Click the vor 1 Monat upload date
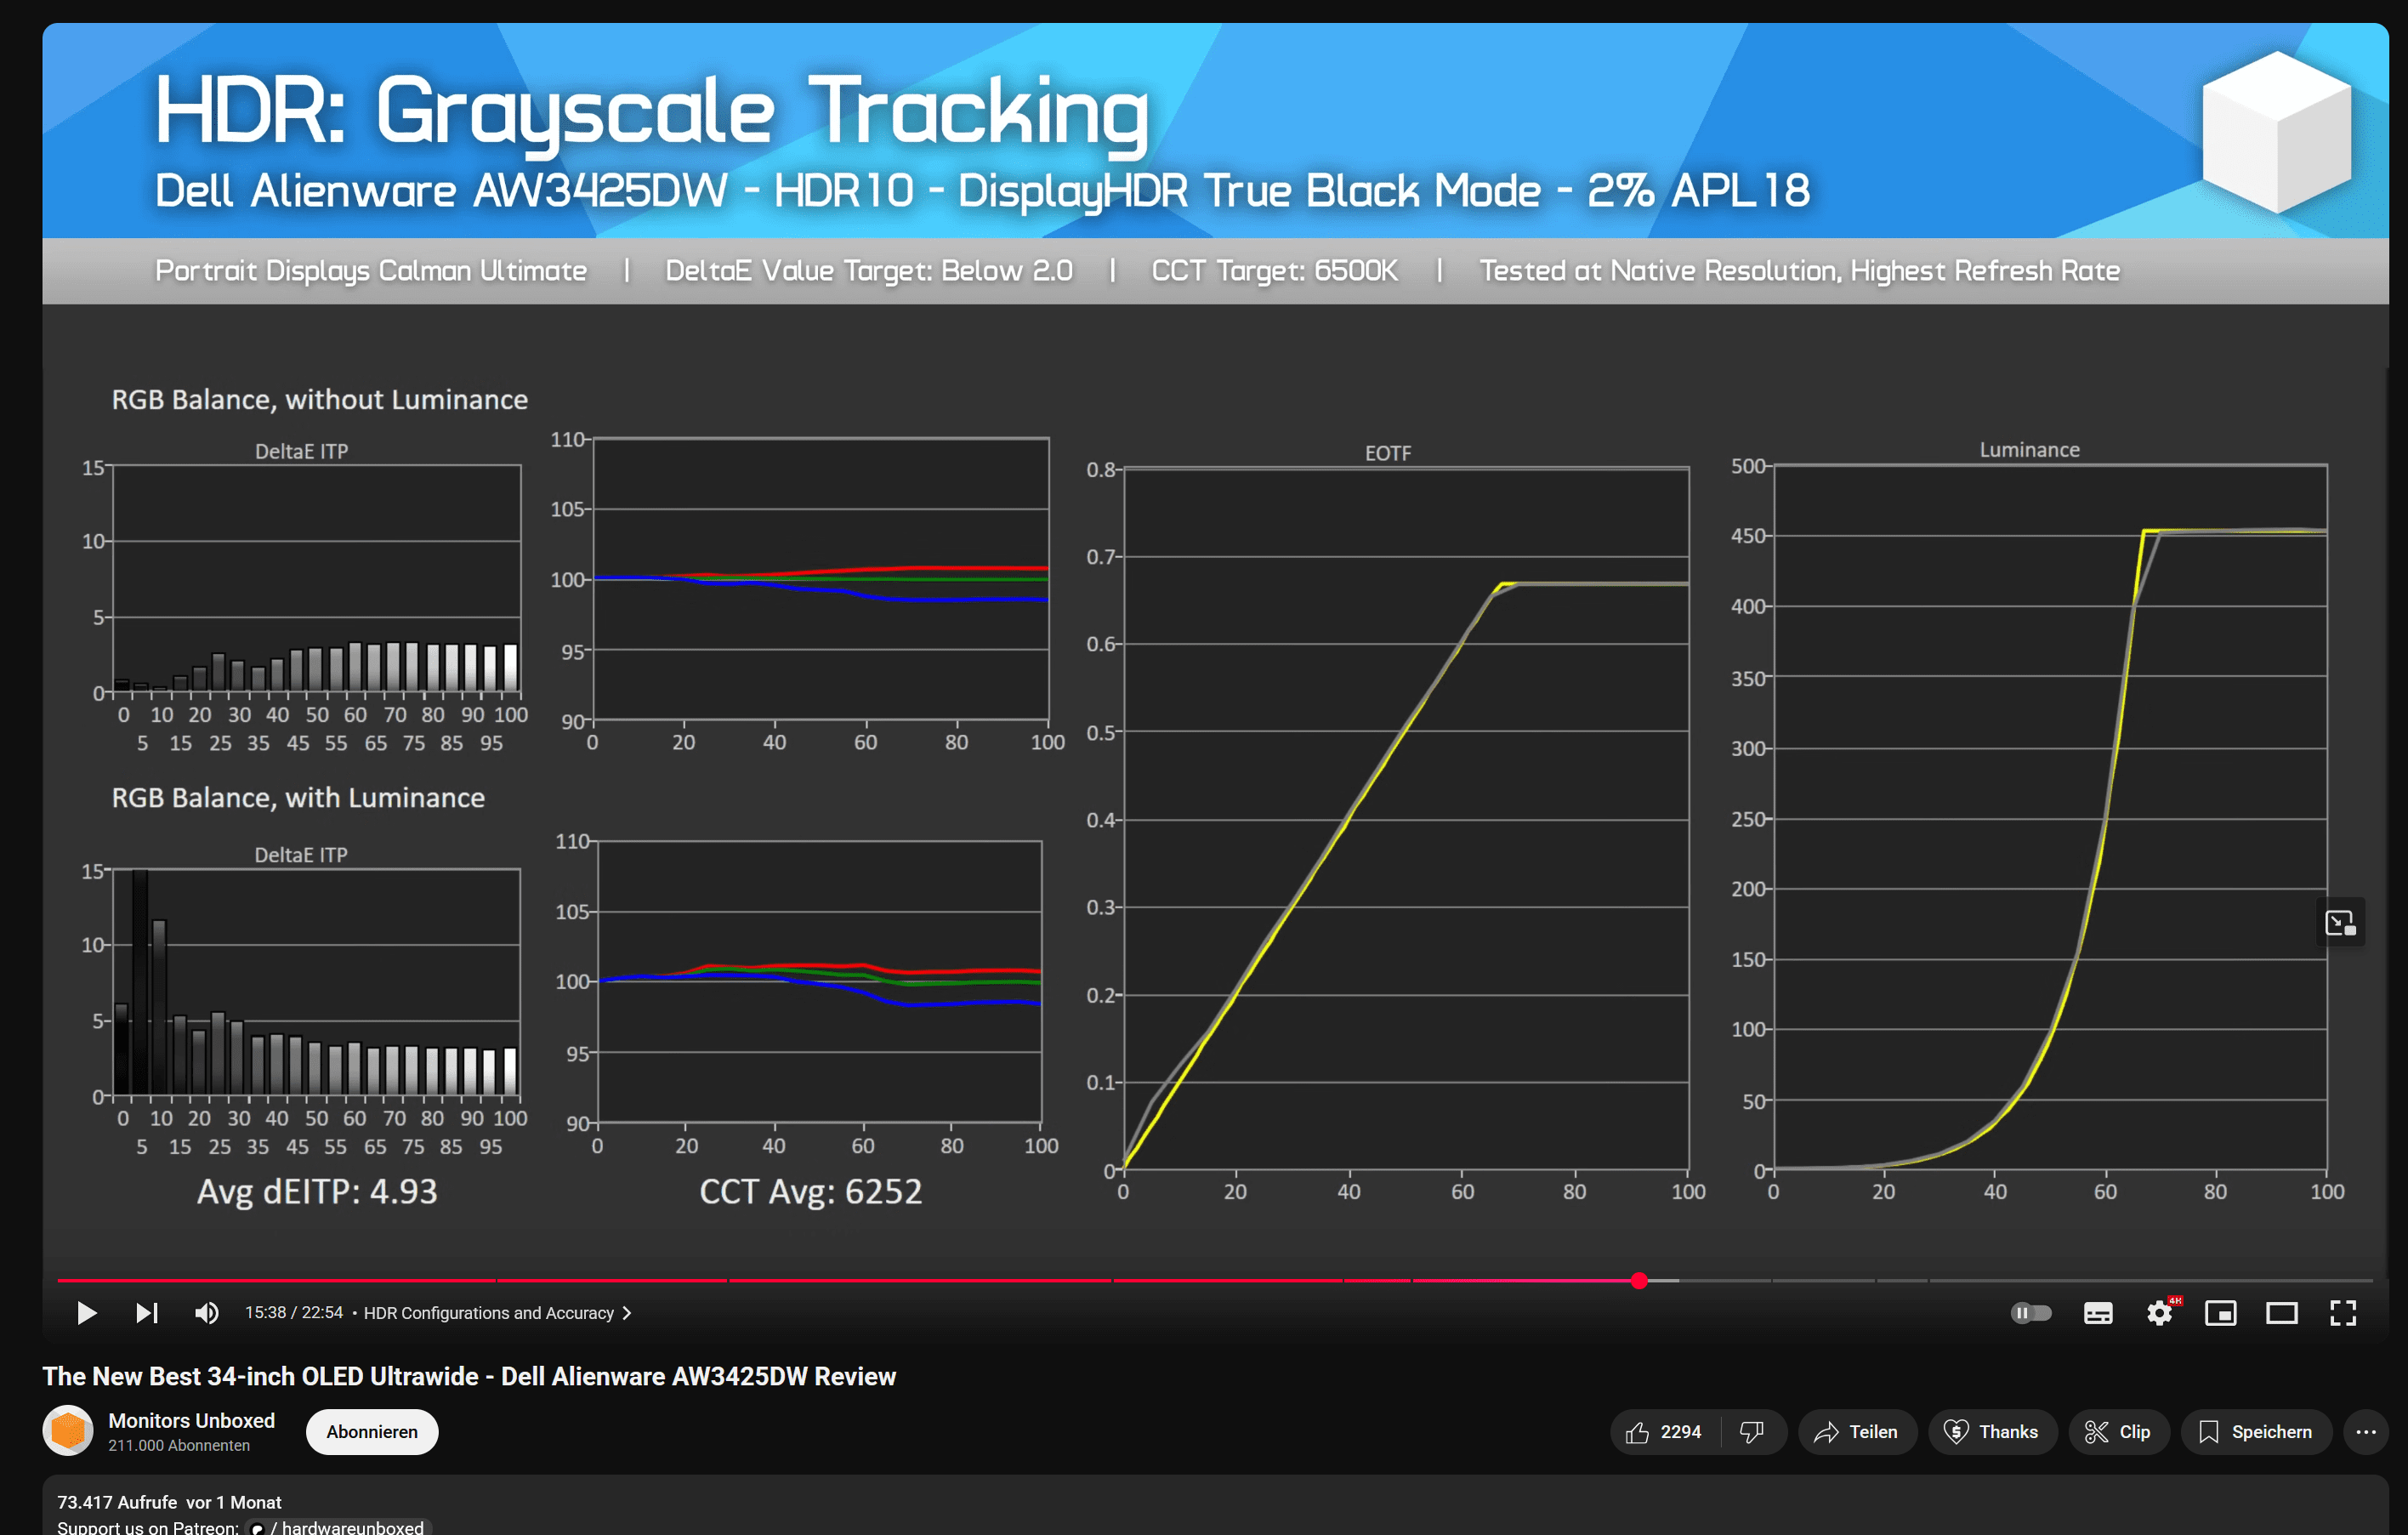 (234, 1502)
